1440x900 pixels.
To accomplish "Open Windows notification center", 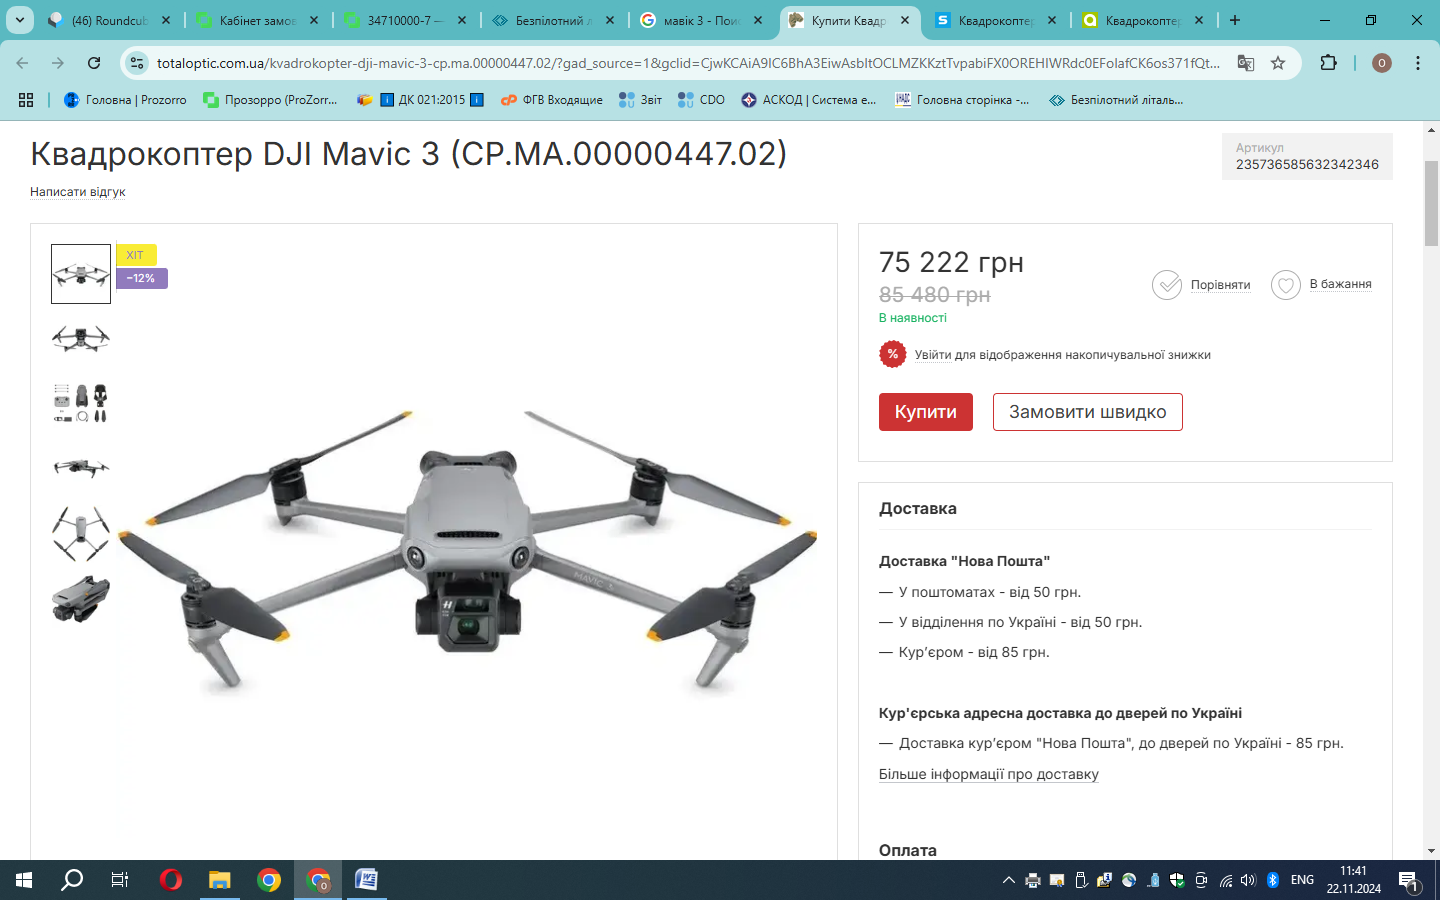I will (x=1409, y=881).
